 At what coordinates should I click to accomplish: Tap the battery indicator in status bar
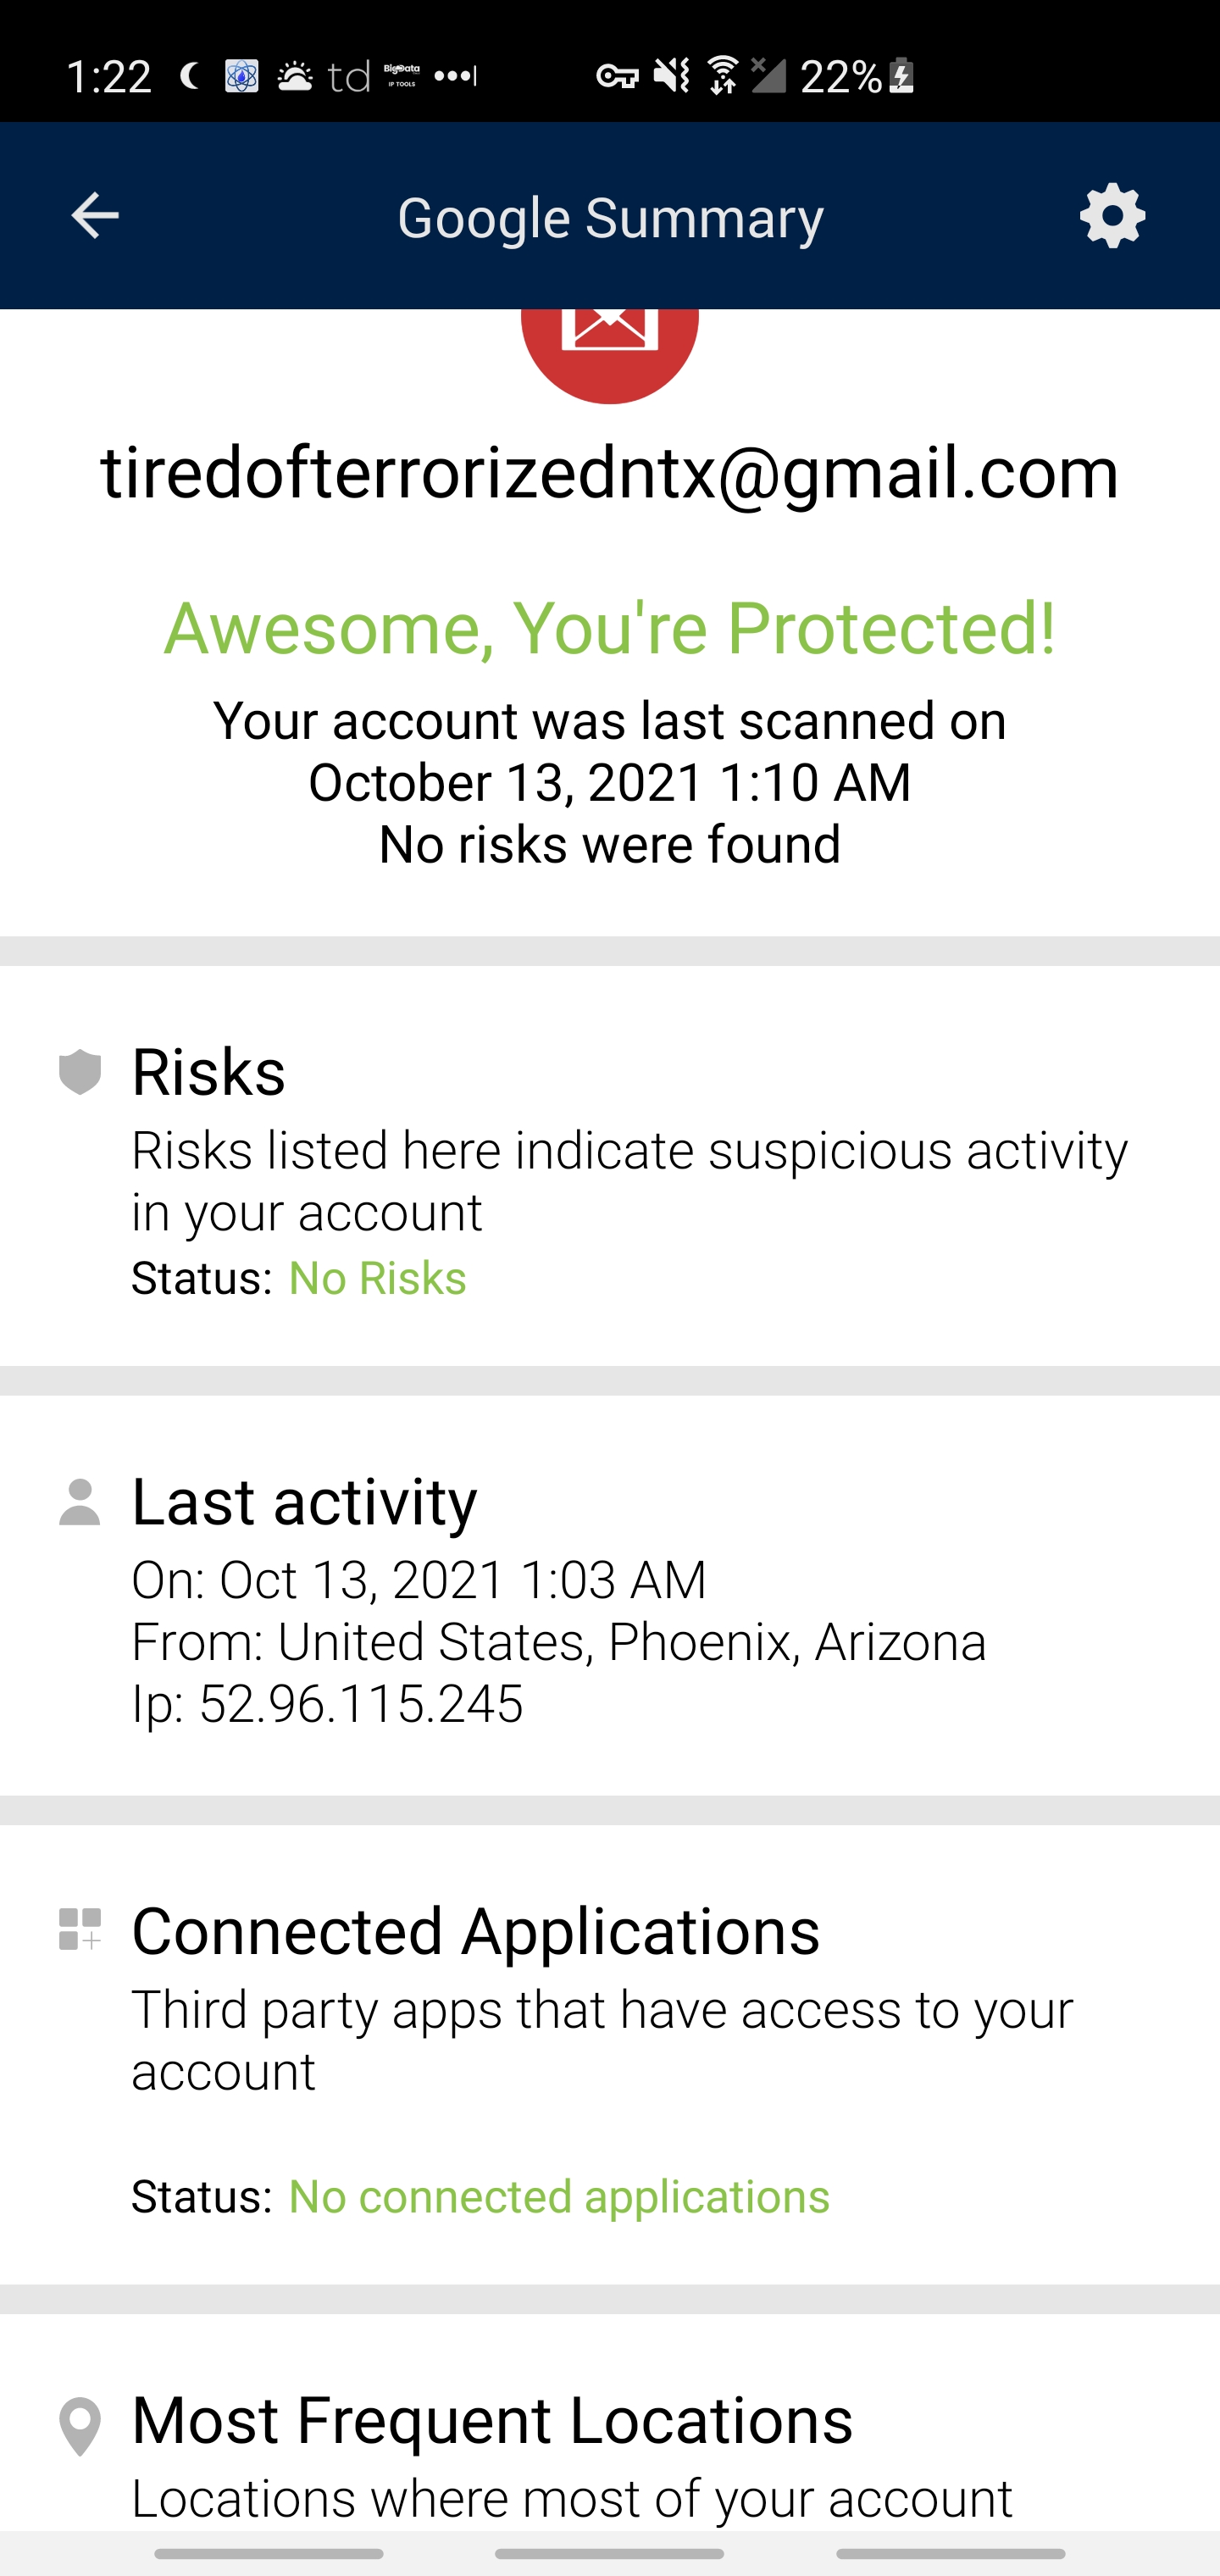tap(902, 76)
